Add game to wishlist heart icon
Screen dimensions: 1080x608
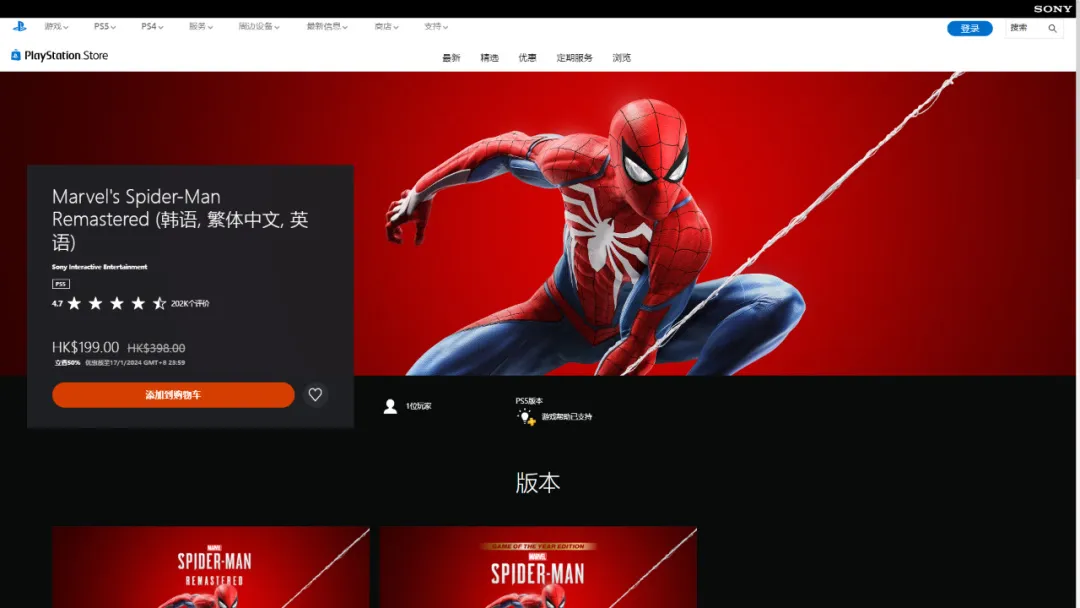(x=315, y=395)
